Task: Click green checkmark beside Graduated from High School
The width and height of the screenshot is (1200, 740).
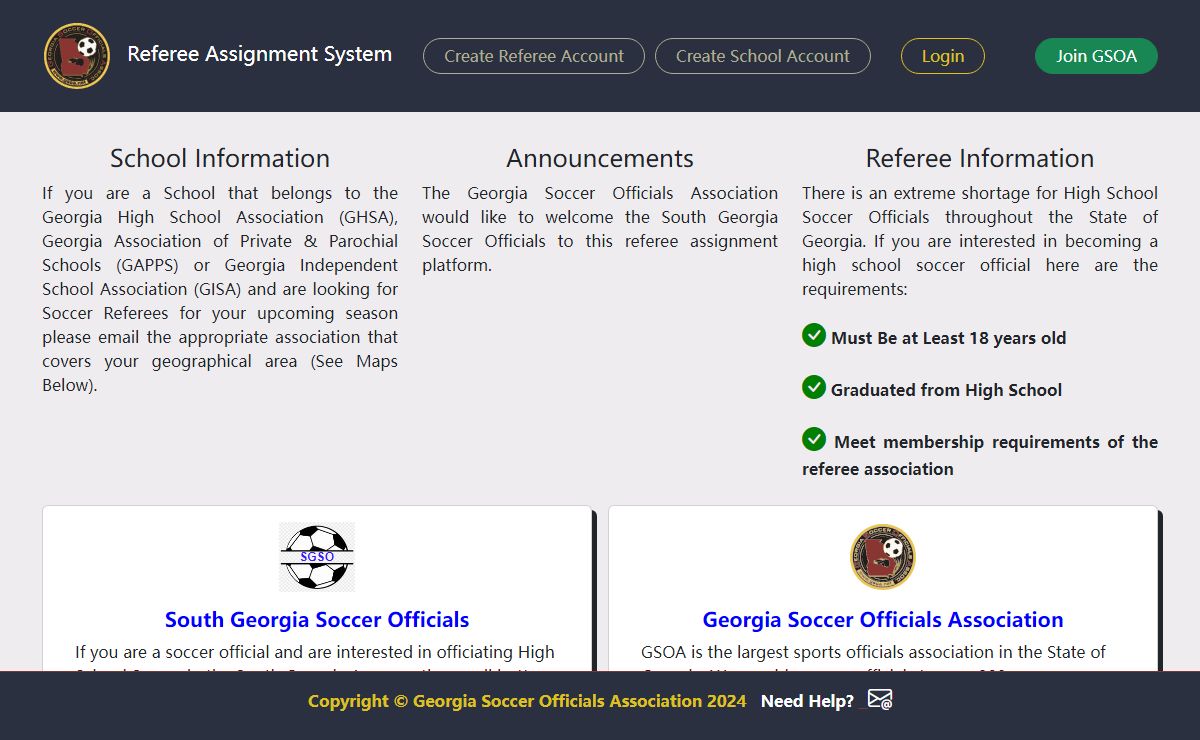Action: click(814, 387)
